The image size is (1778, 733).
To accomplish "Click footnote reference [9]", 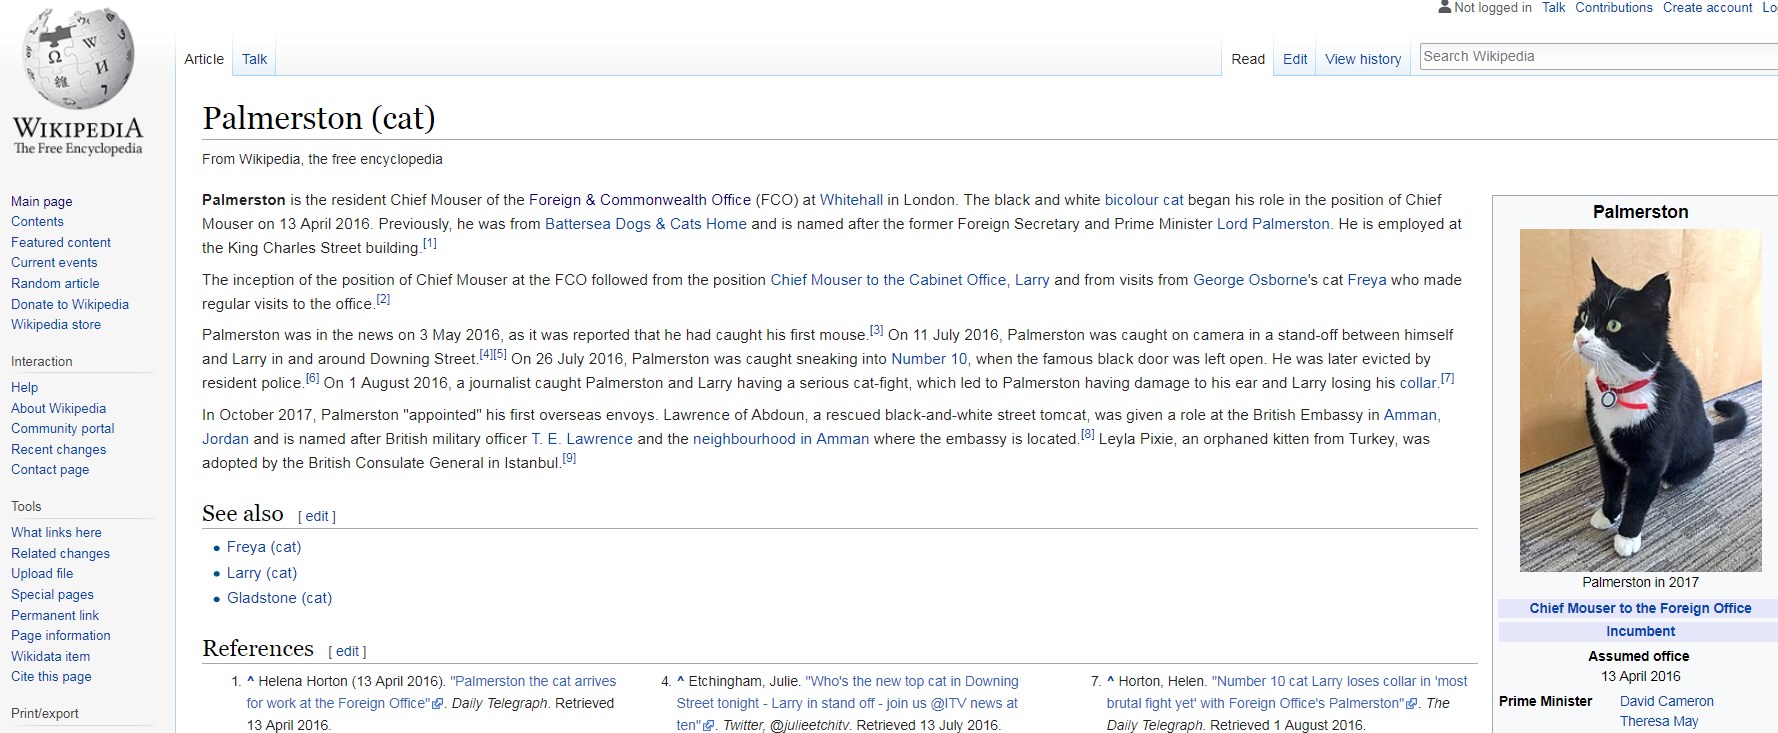I will coord(569,458).
